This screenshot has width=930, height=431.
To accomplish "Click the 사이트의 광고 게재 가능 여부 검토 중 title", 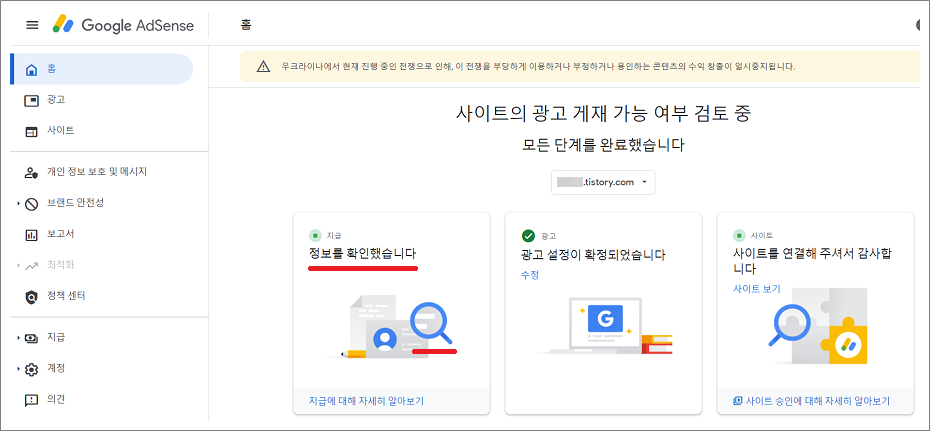I will click(x=604, y=113).
